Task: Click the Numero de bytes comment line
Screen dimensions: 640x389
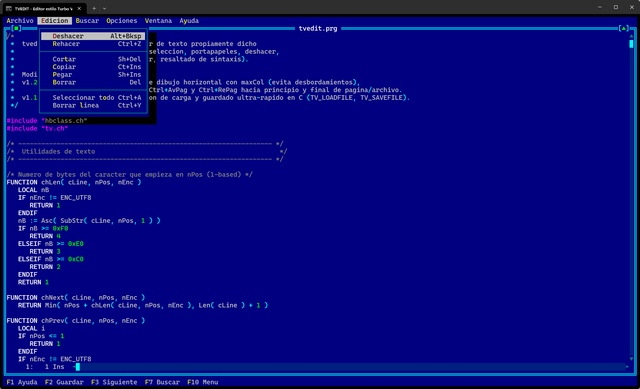Action: click(129, 175)
